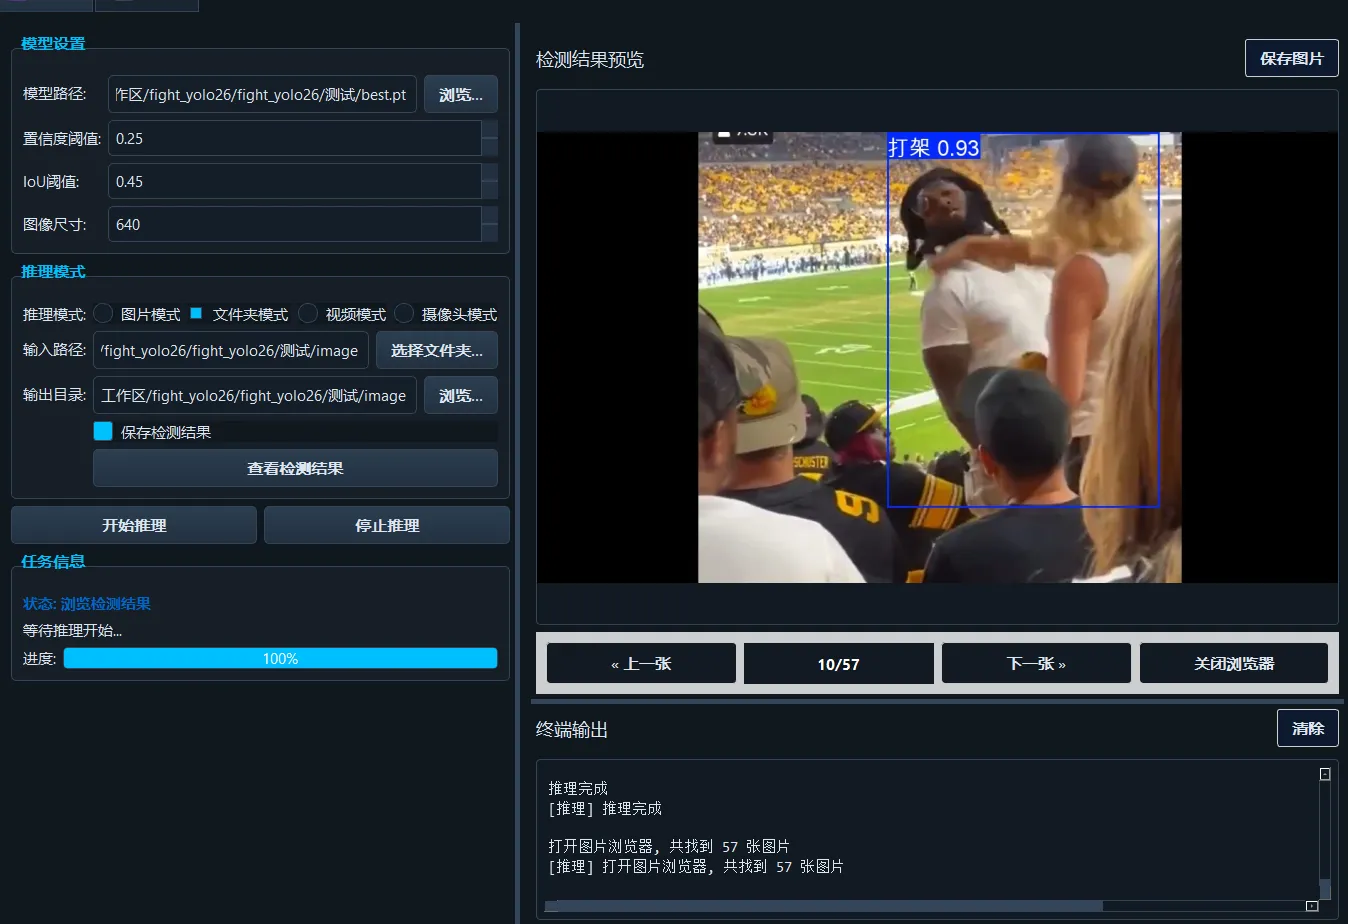Increase the 置信度阈值 value with its up arrow
The width and height of the screenshot is (1348, 924).
tap(489, 130)
